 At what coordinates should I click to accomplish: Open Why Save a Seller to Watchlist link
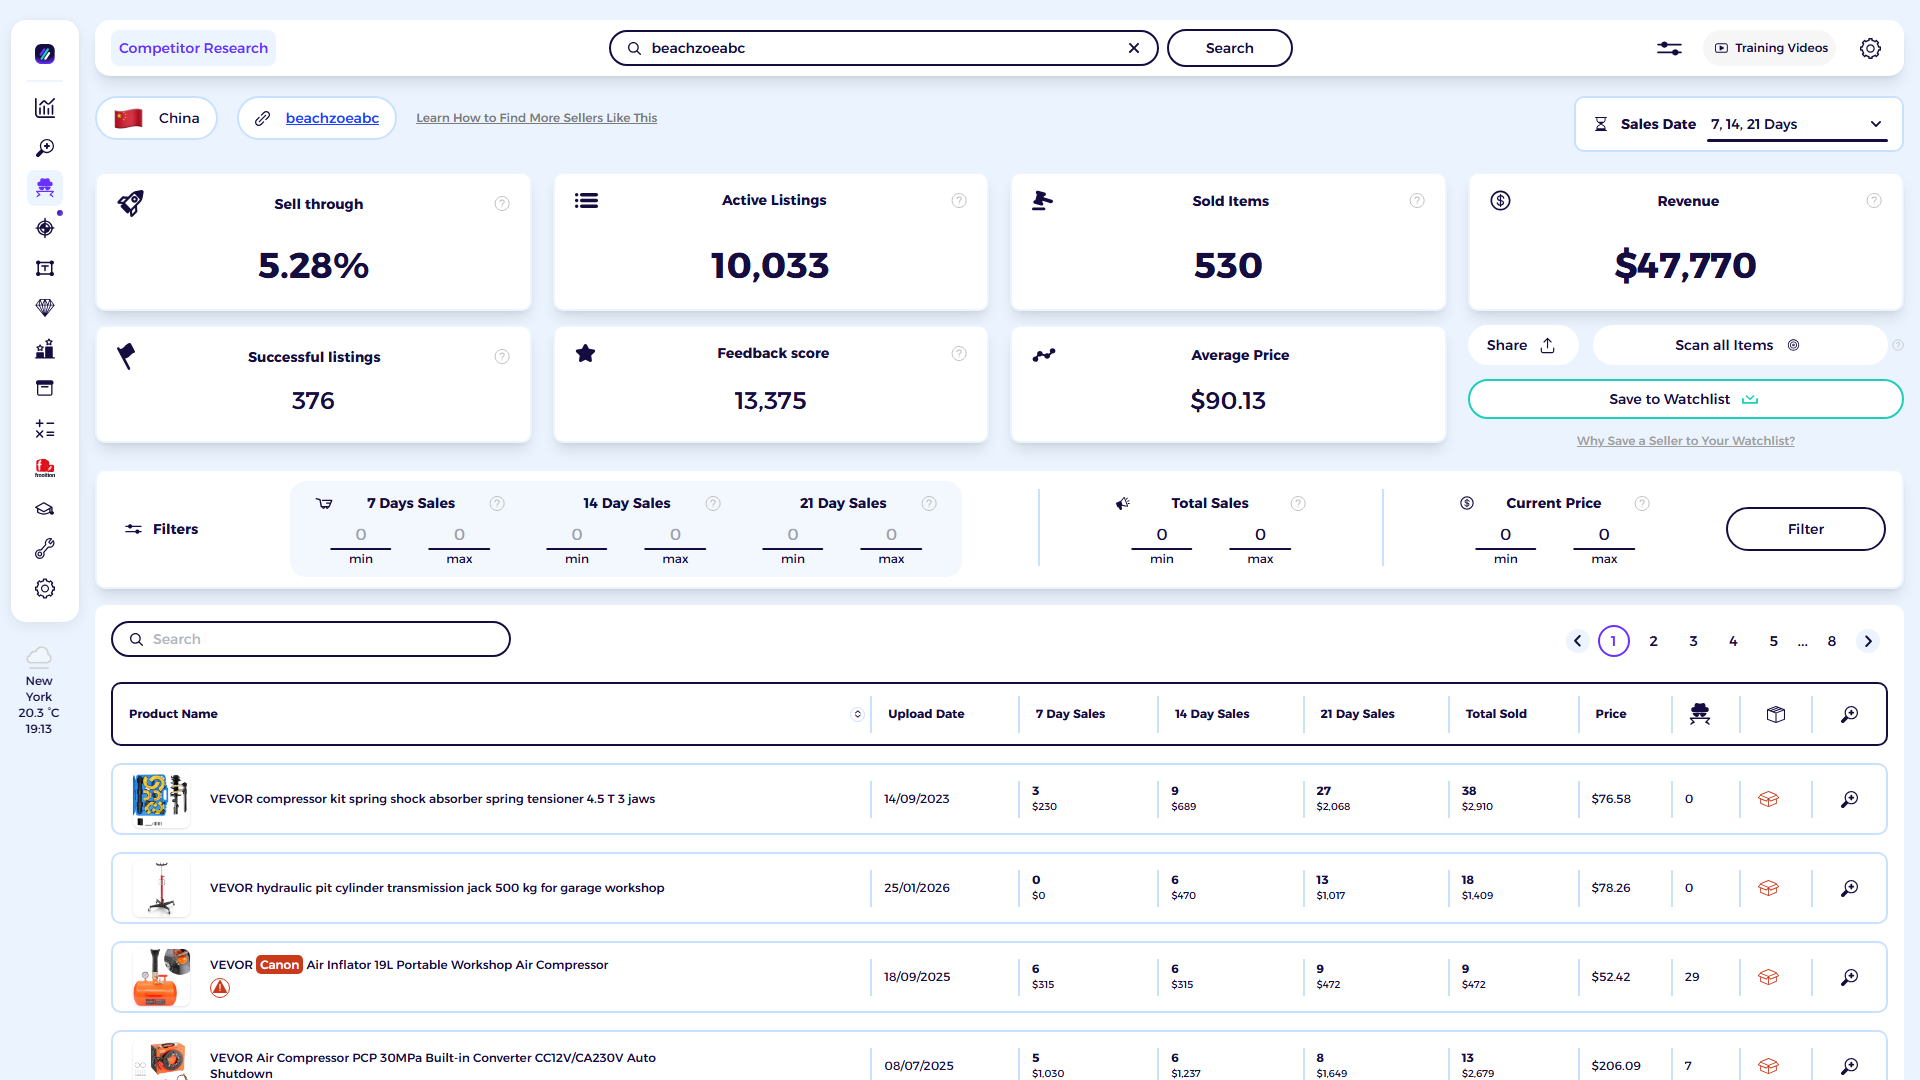1685,441
